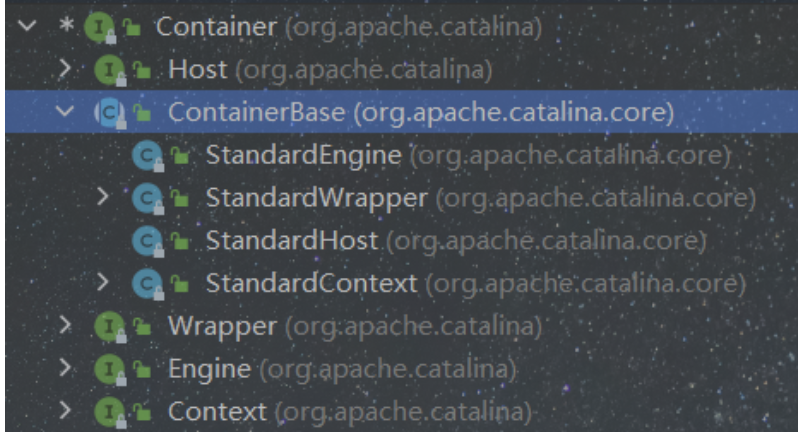Click the StandardContext class icon
This screenshot has width=798, height=432.
point(145,284)
